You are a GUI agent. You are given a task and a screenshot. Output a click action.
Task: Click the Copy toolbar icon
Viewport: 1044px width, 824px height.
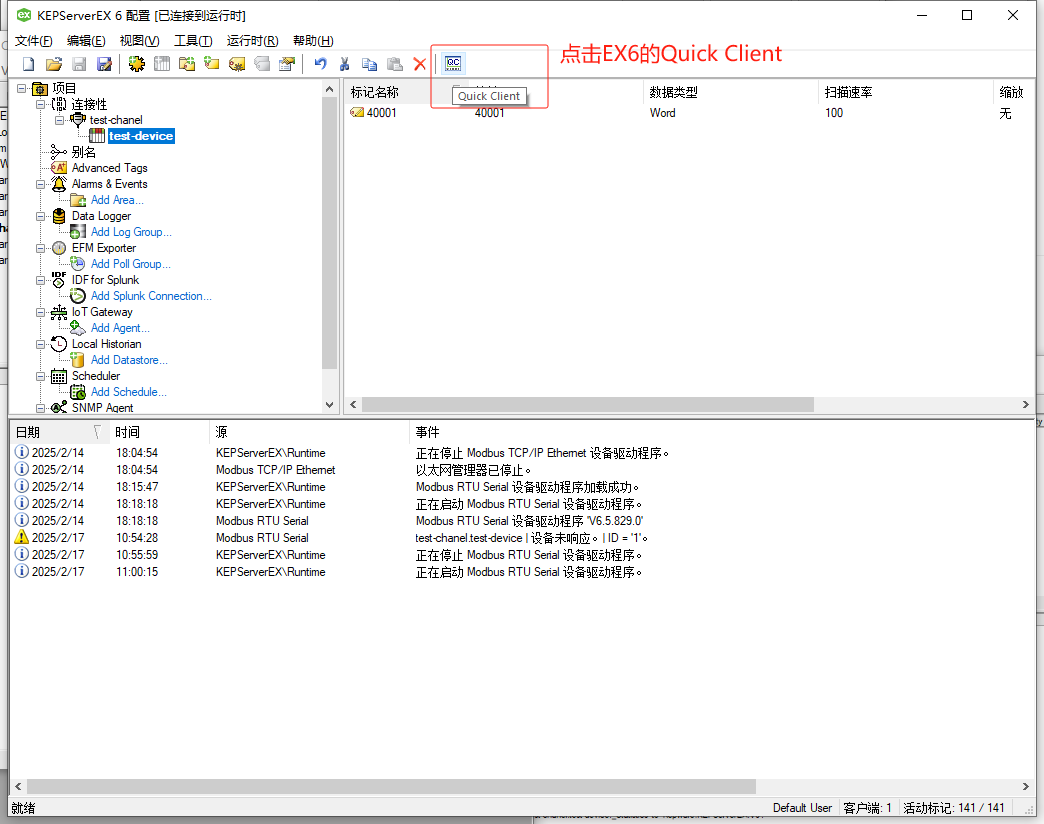370,64
